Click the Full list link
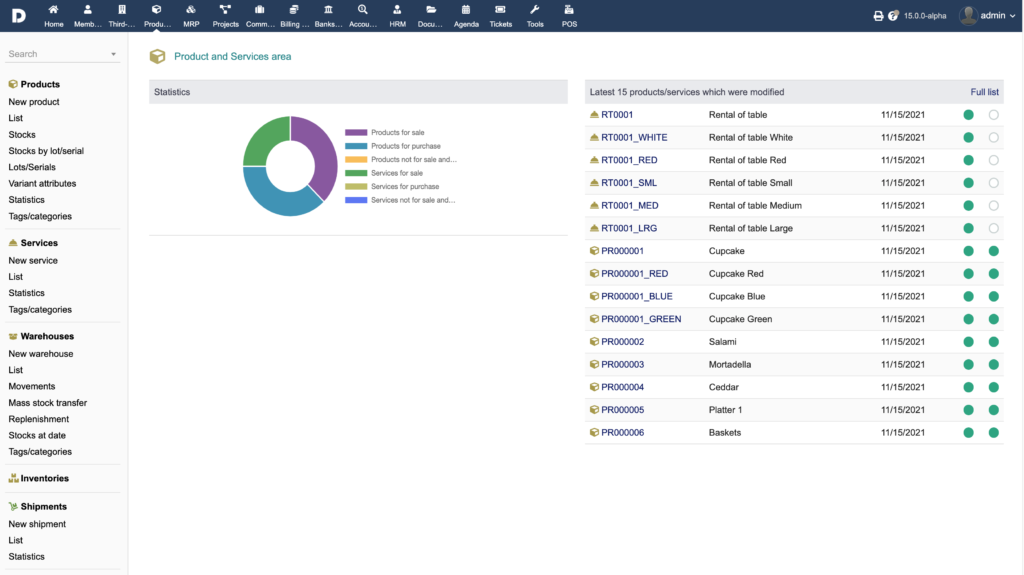This screenshot has width=1024, height=575. [984, 92]
